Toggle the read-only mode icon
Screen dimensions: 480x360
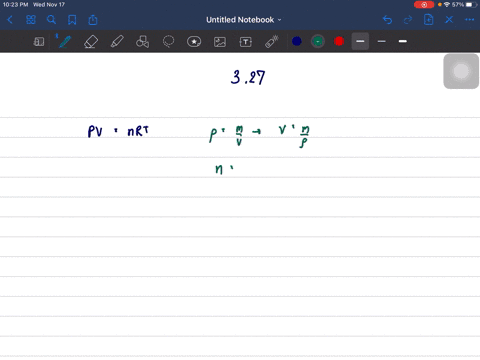39,42
